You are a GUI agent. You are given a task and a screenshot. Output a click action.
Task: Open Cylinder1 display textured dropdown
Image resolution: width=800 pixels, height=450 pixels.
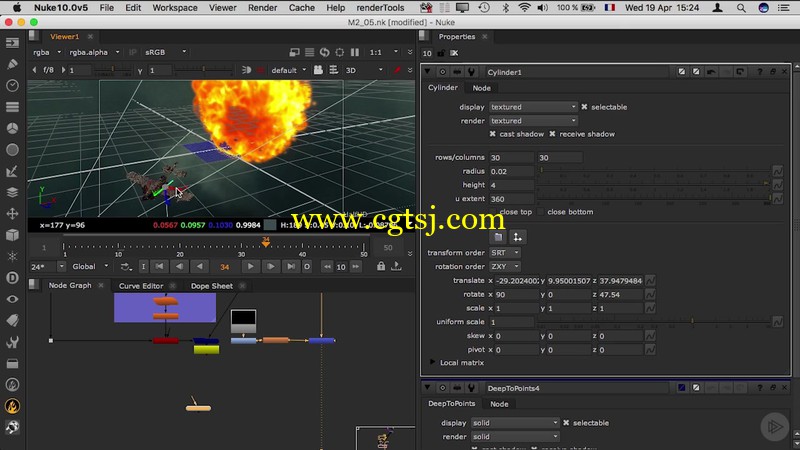tap(533, 107)
